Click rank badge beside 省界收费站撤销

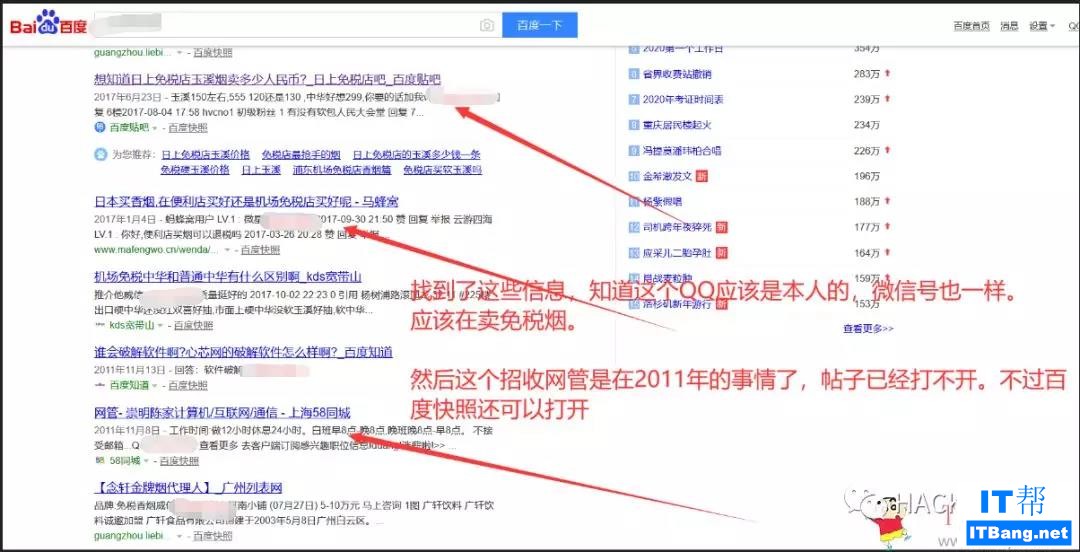[x=634, y=74]
